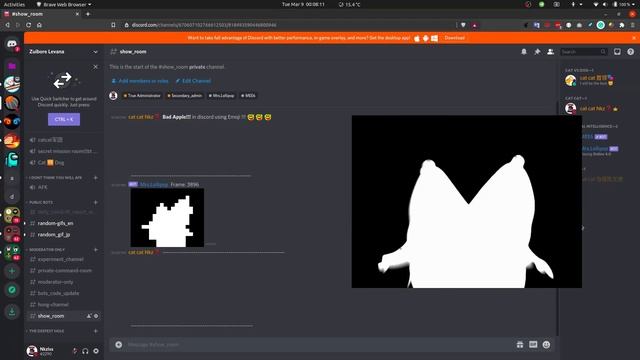Open the Bad Apple frame image thumbnail
The height and width of the screenshot is (360, 640).
click(x=167, y=218)
